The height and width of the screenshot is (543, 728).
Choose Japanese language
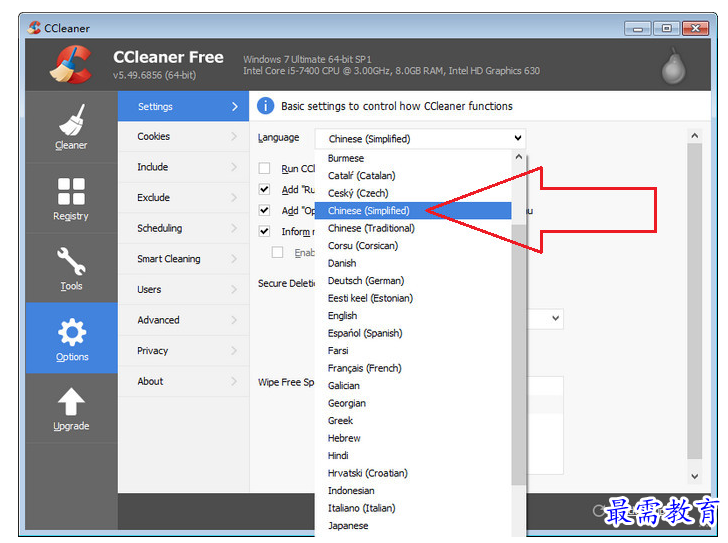pyautogui.click(x=413, y=526)
